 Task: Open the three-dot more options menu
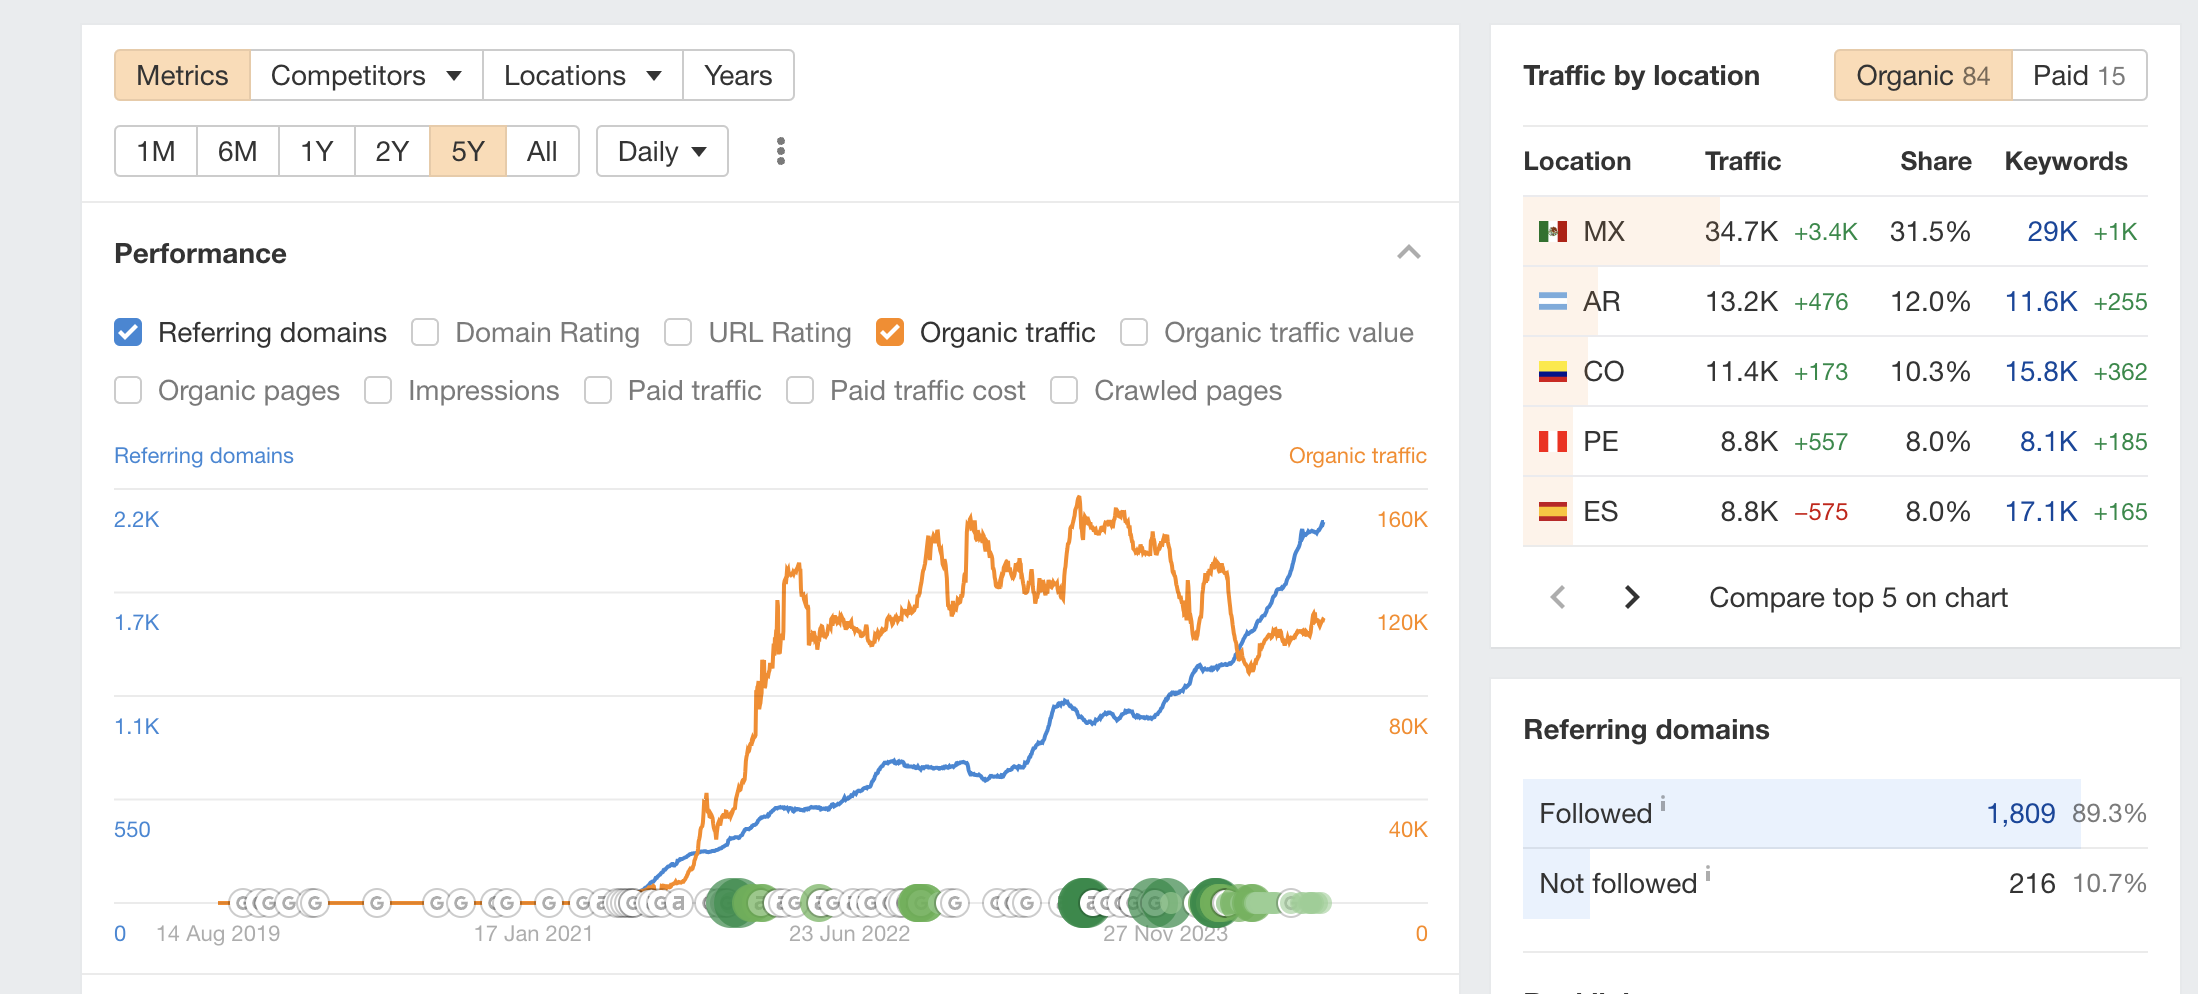tap(781, 151)
